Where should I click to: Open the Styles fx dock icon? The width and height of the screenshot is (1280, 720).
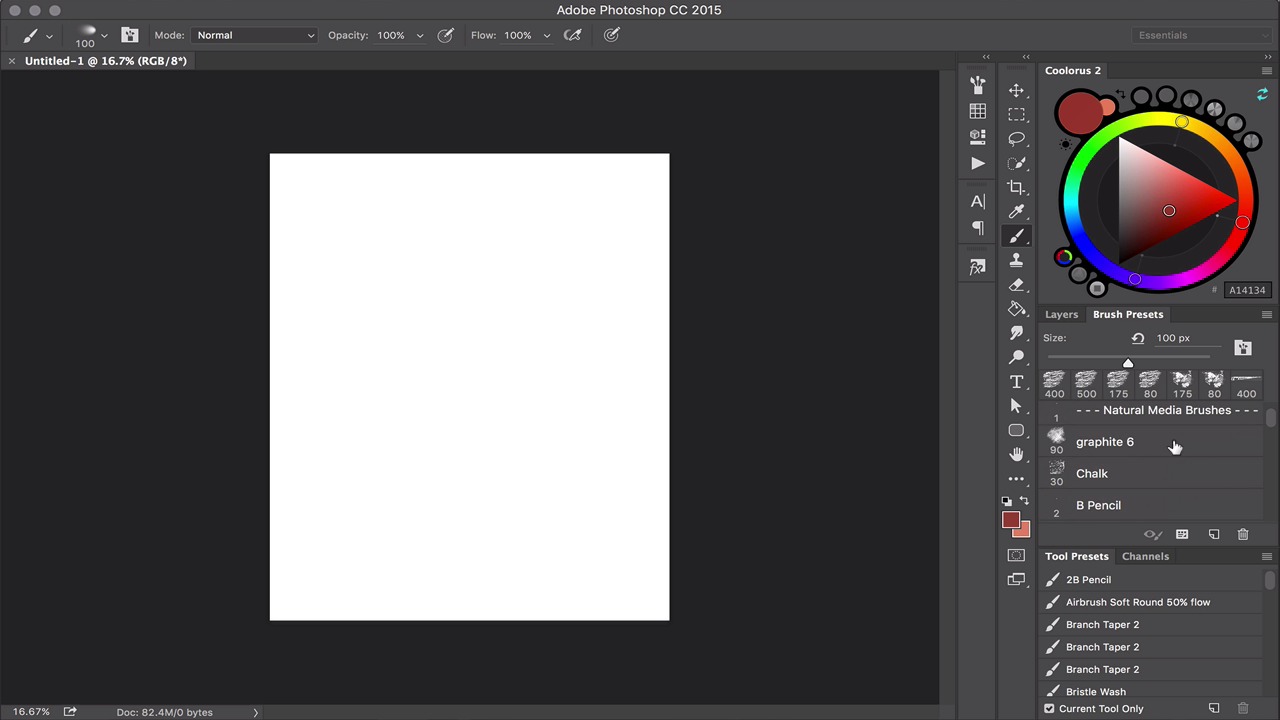click(x=977, y=266)
